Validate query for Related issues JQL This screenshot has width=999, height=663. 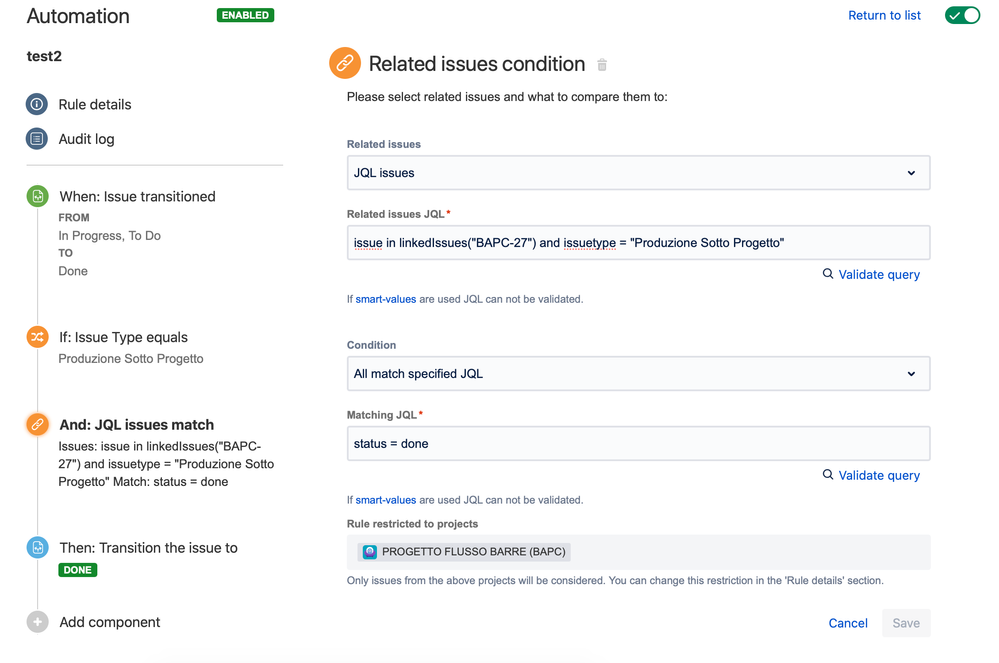871,274
